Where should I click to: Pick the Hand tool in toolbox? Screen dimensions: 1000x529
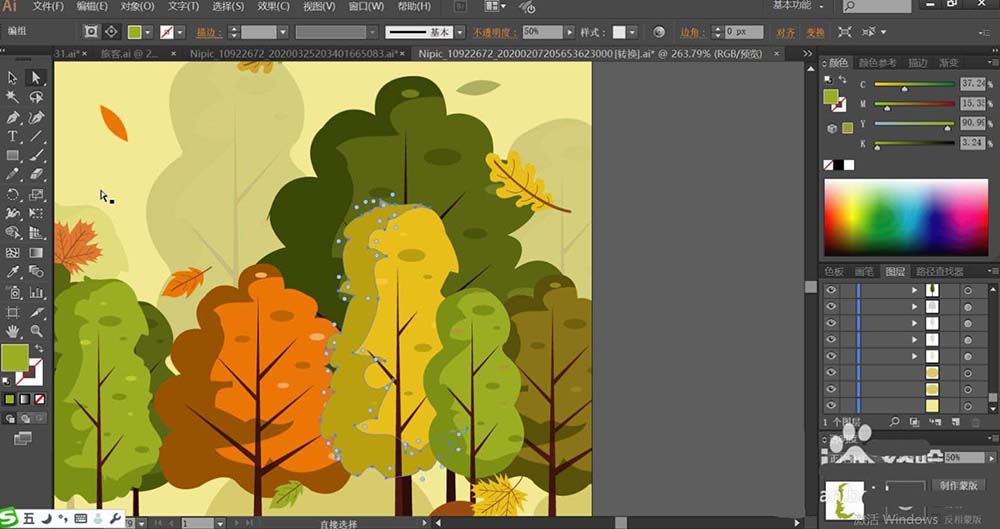click(13, 330)
